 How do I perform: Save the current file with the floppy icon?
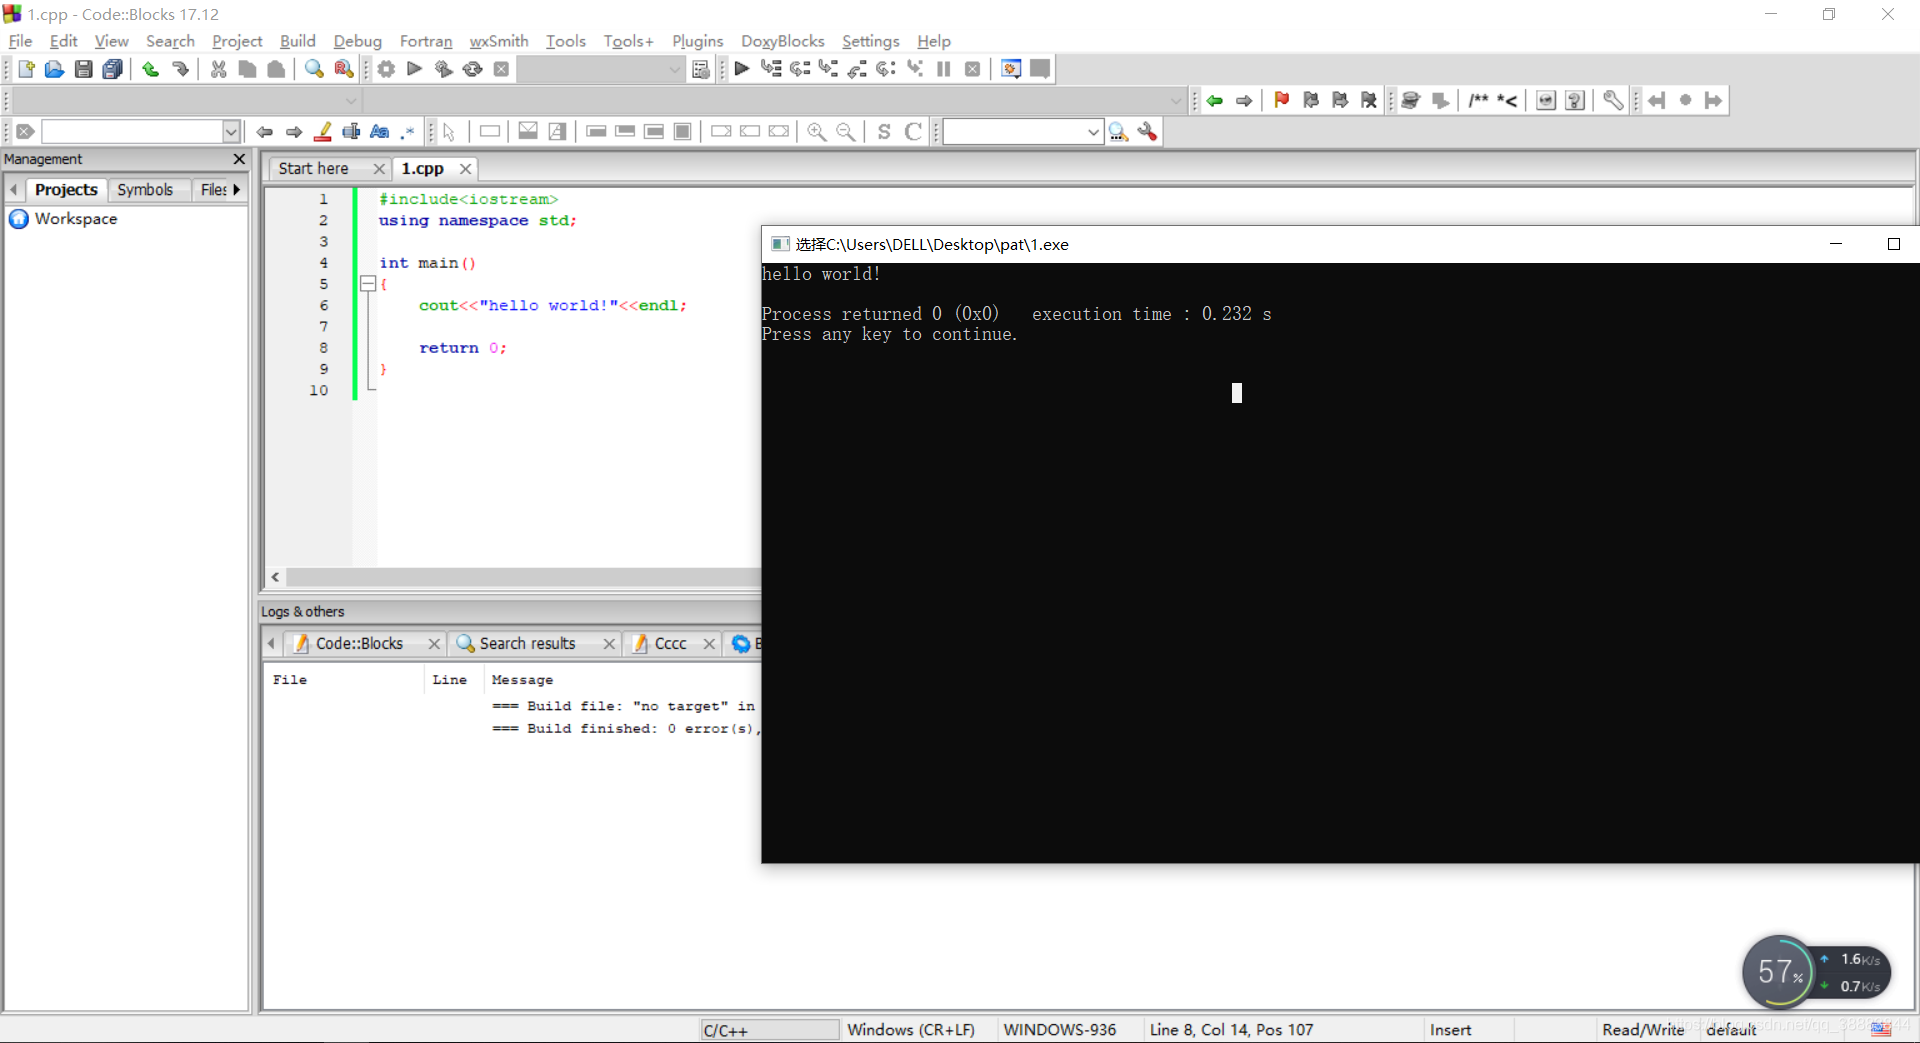click(84, 69)
